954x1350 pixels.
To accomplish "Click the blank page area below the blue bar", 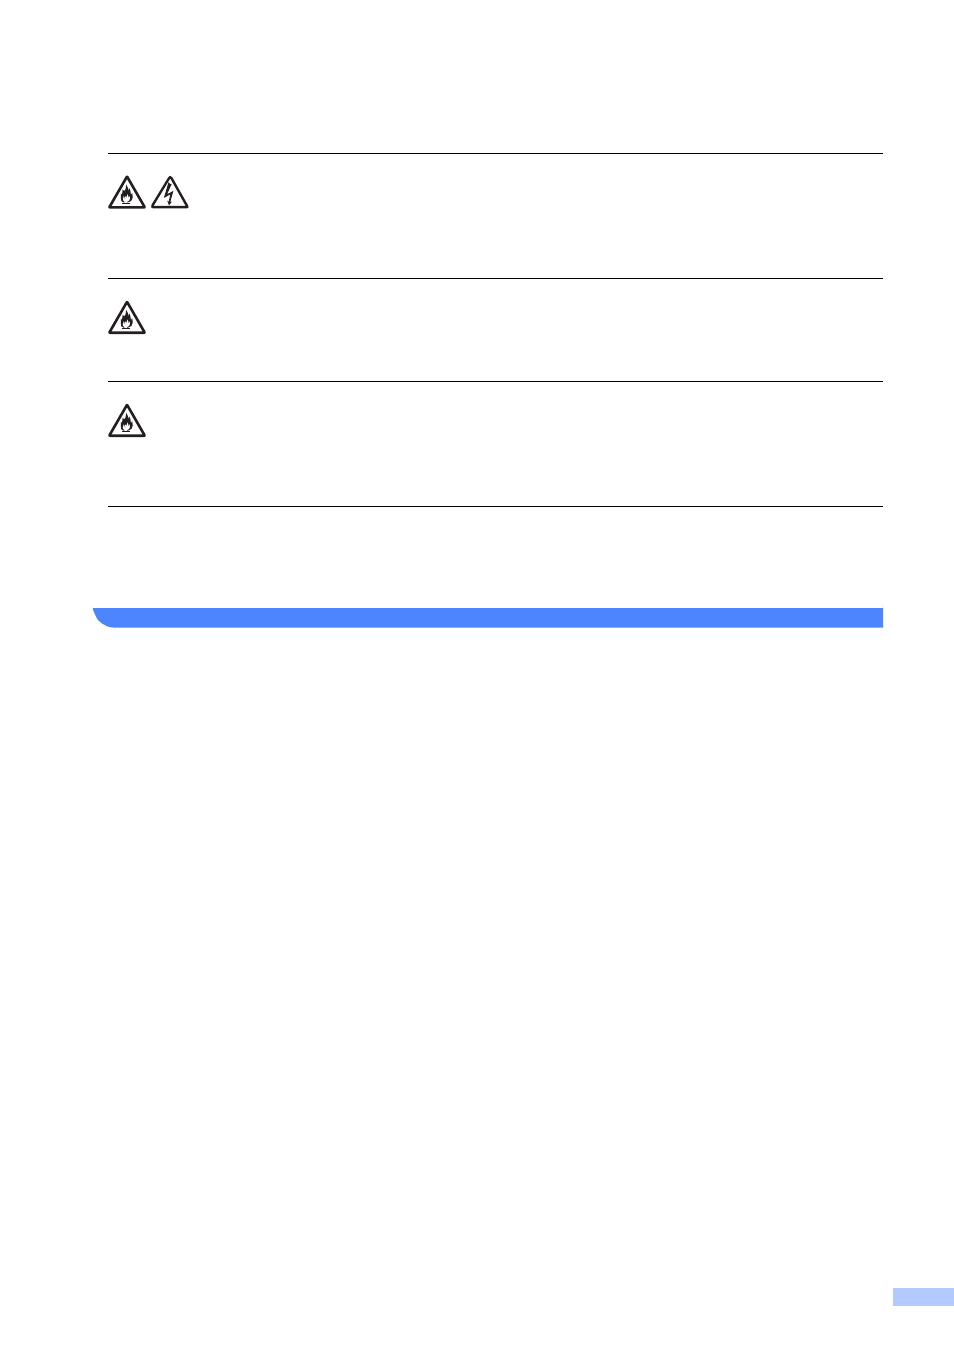I will pos(488,950).
